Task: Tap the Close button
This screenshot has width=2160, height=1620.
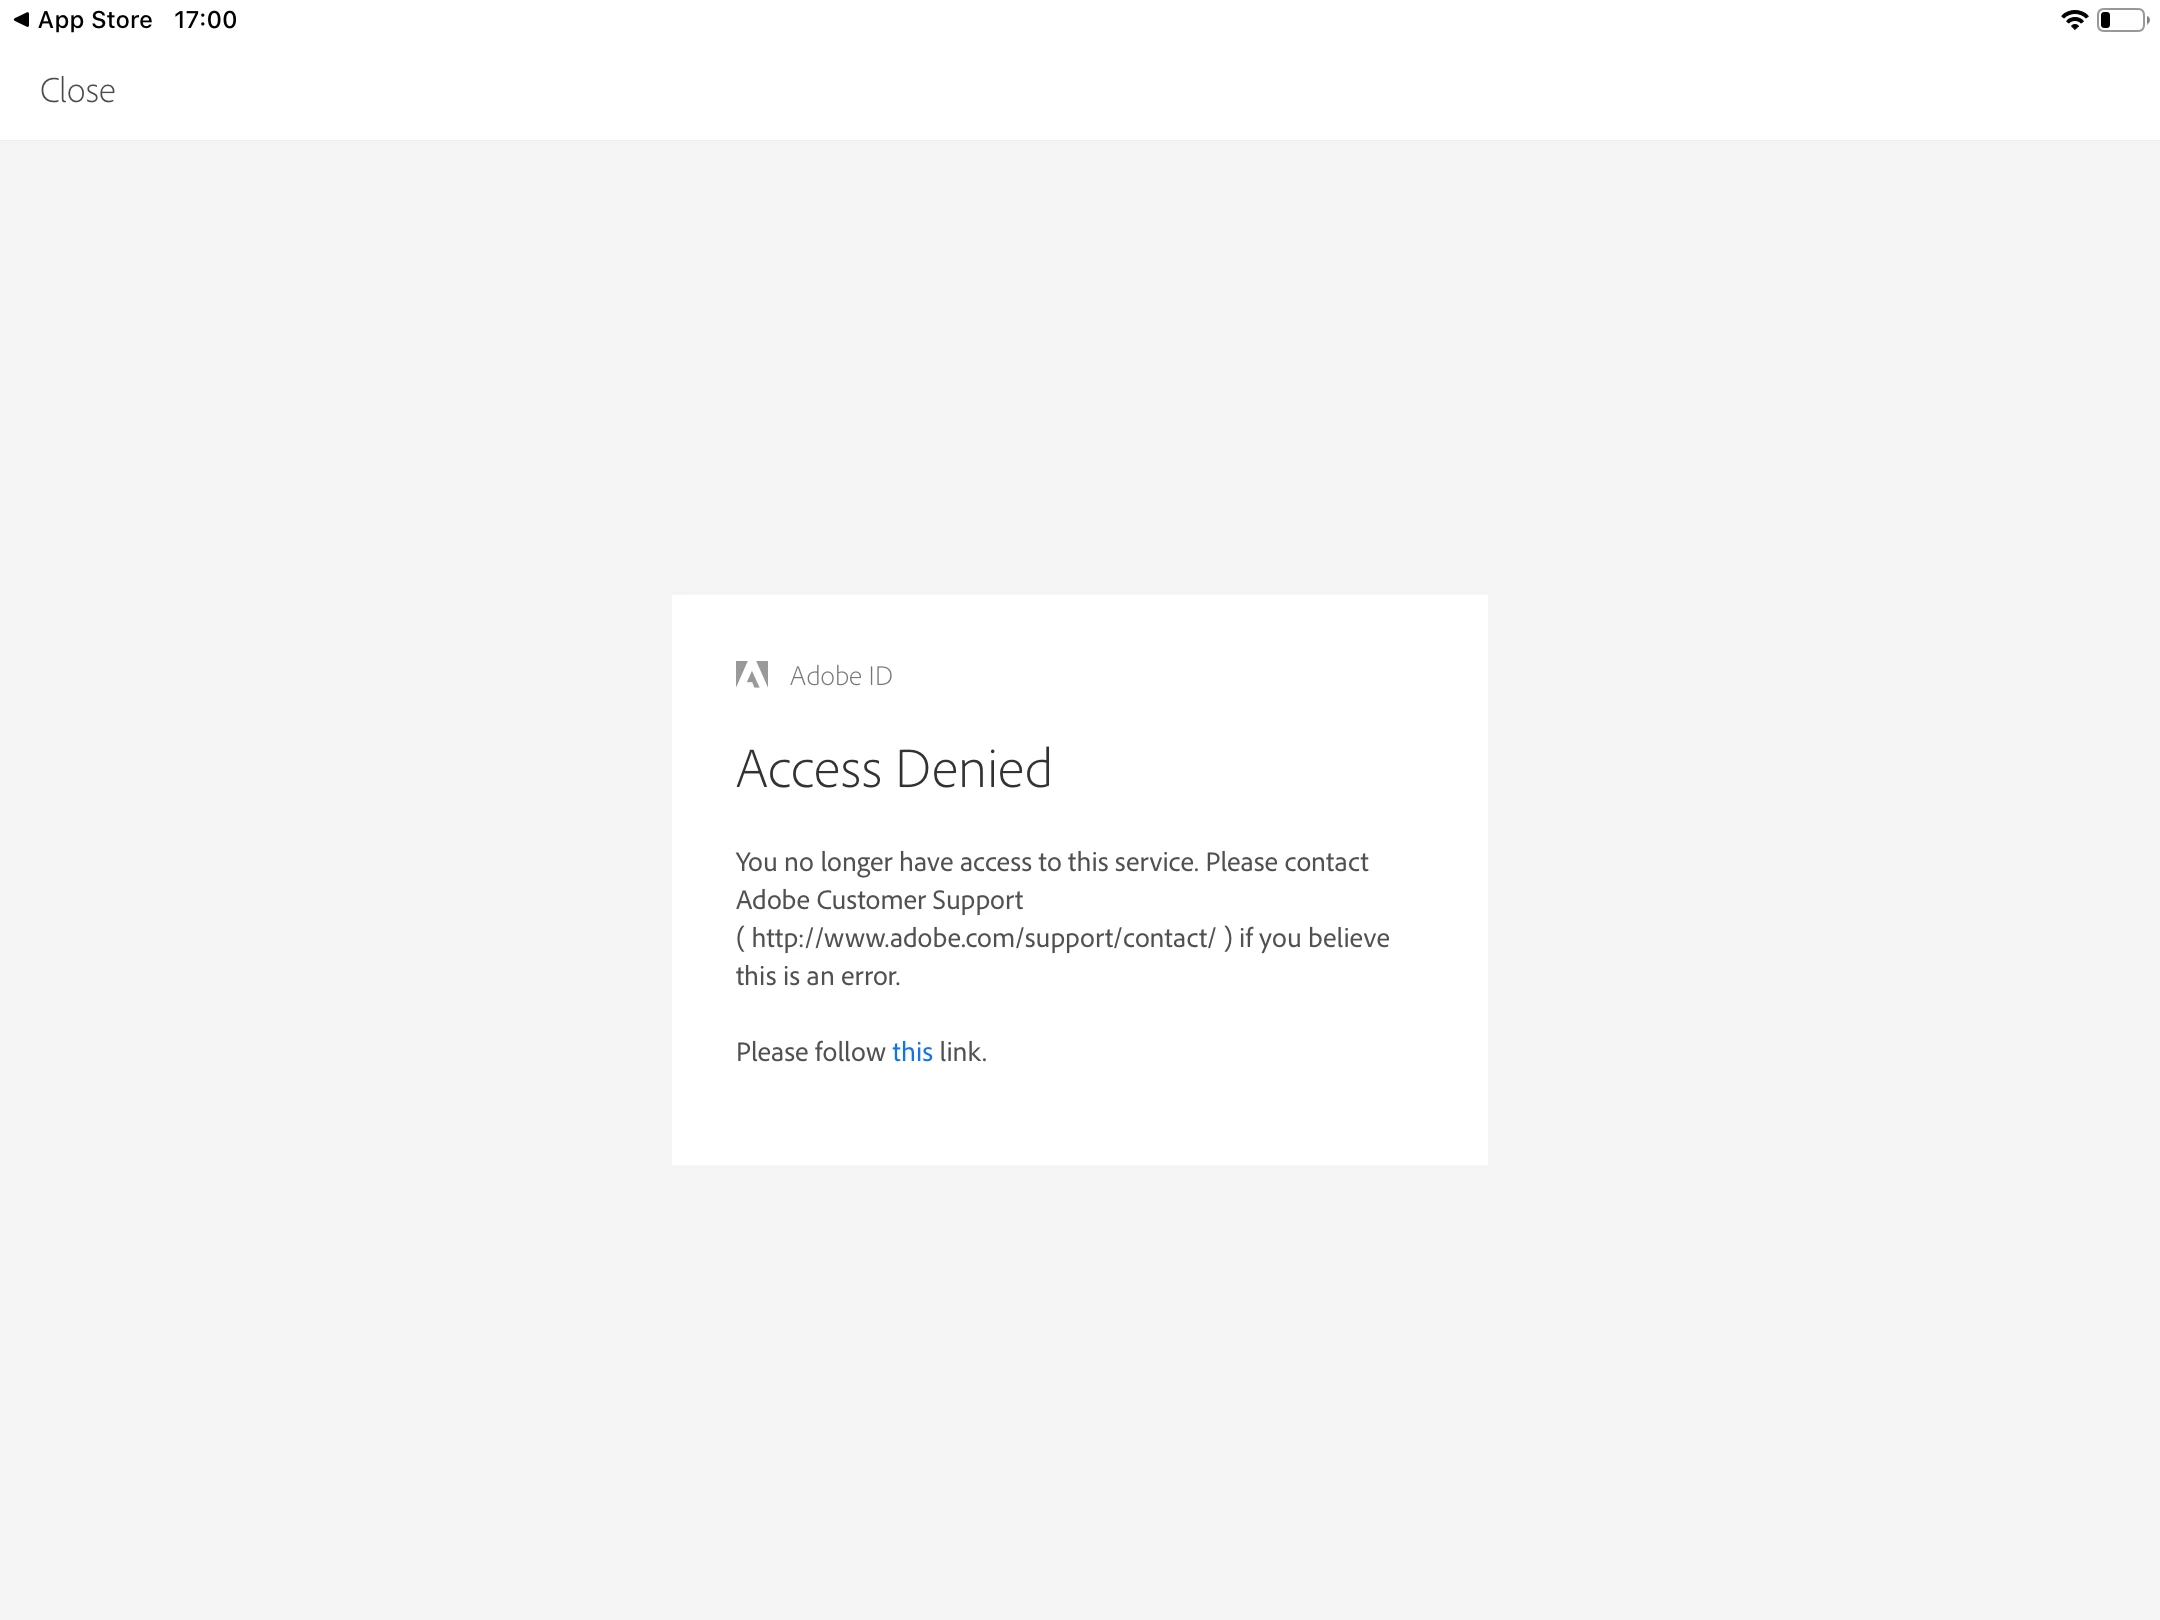Action: tap(77, 91)
